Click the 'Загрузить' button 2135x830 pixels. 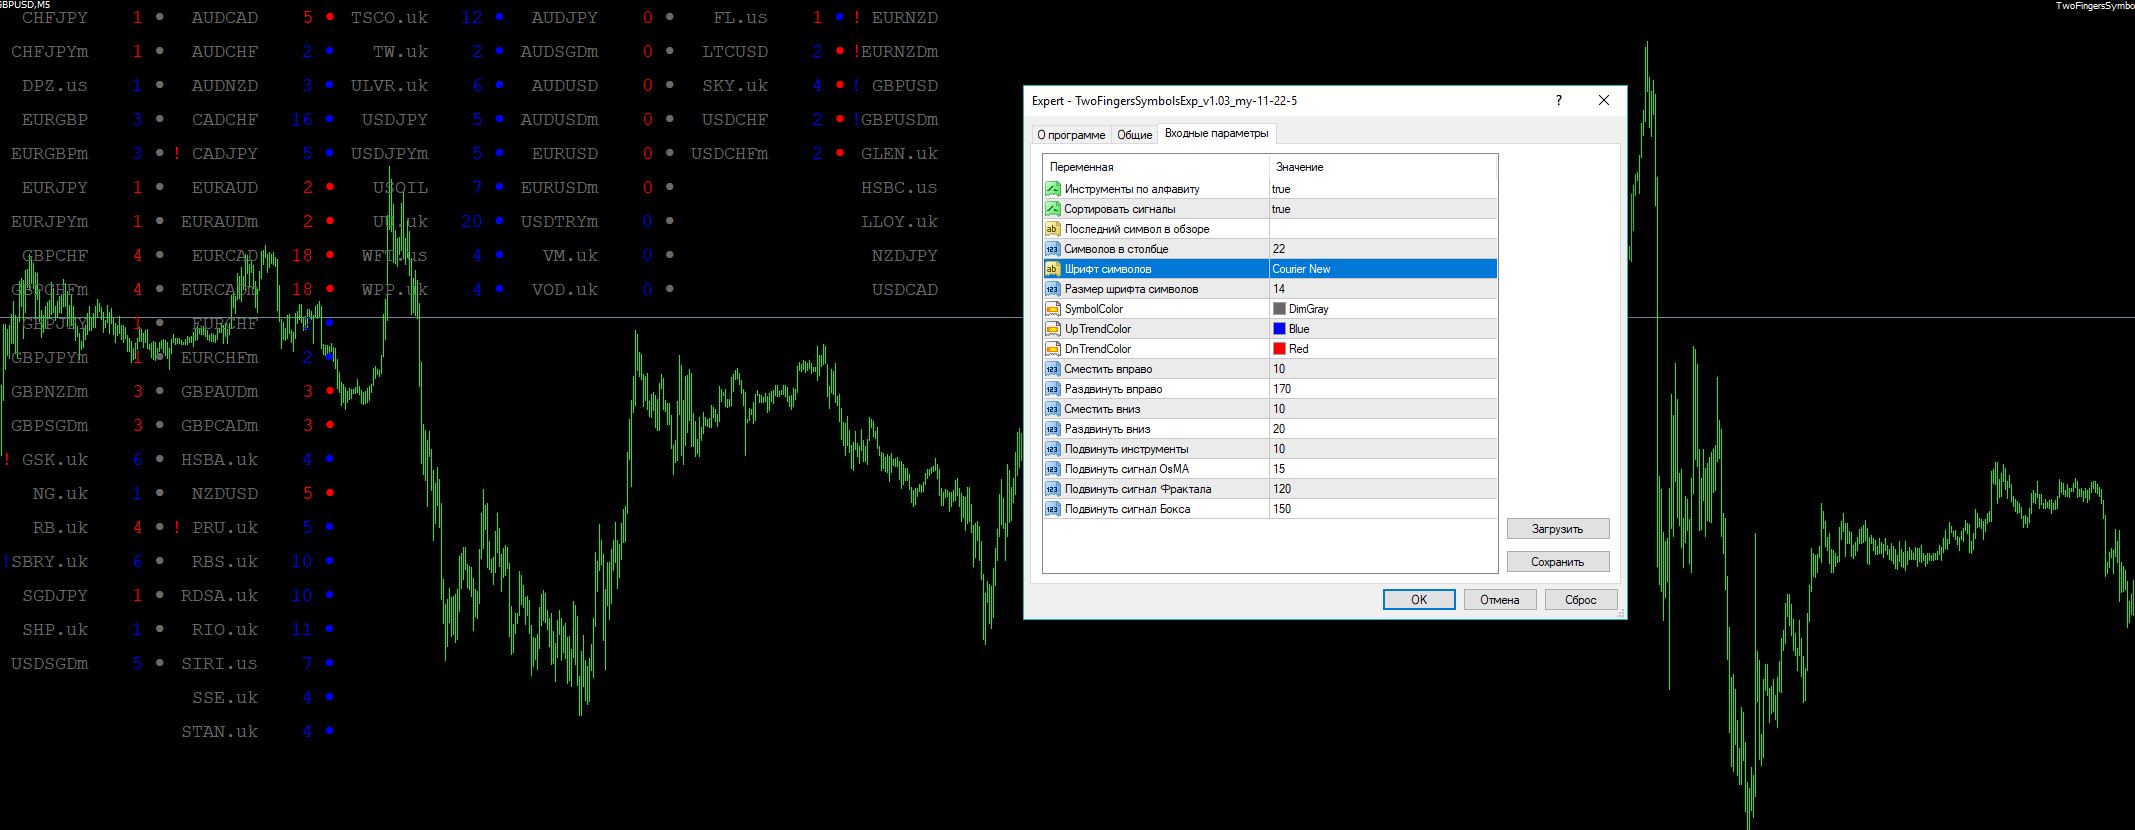(x=1558, y=529)
